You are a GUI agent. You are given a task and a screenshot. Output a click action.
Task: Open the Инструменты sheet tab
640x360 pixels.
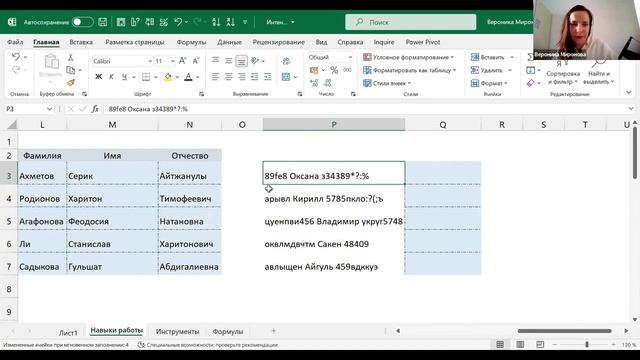point(178,332)
